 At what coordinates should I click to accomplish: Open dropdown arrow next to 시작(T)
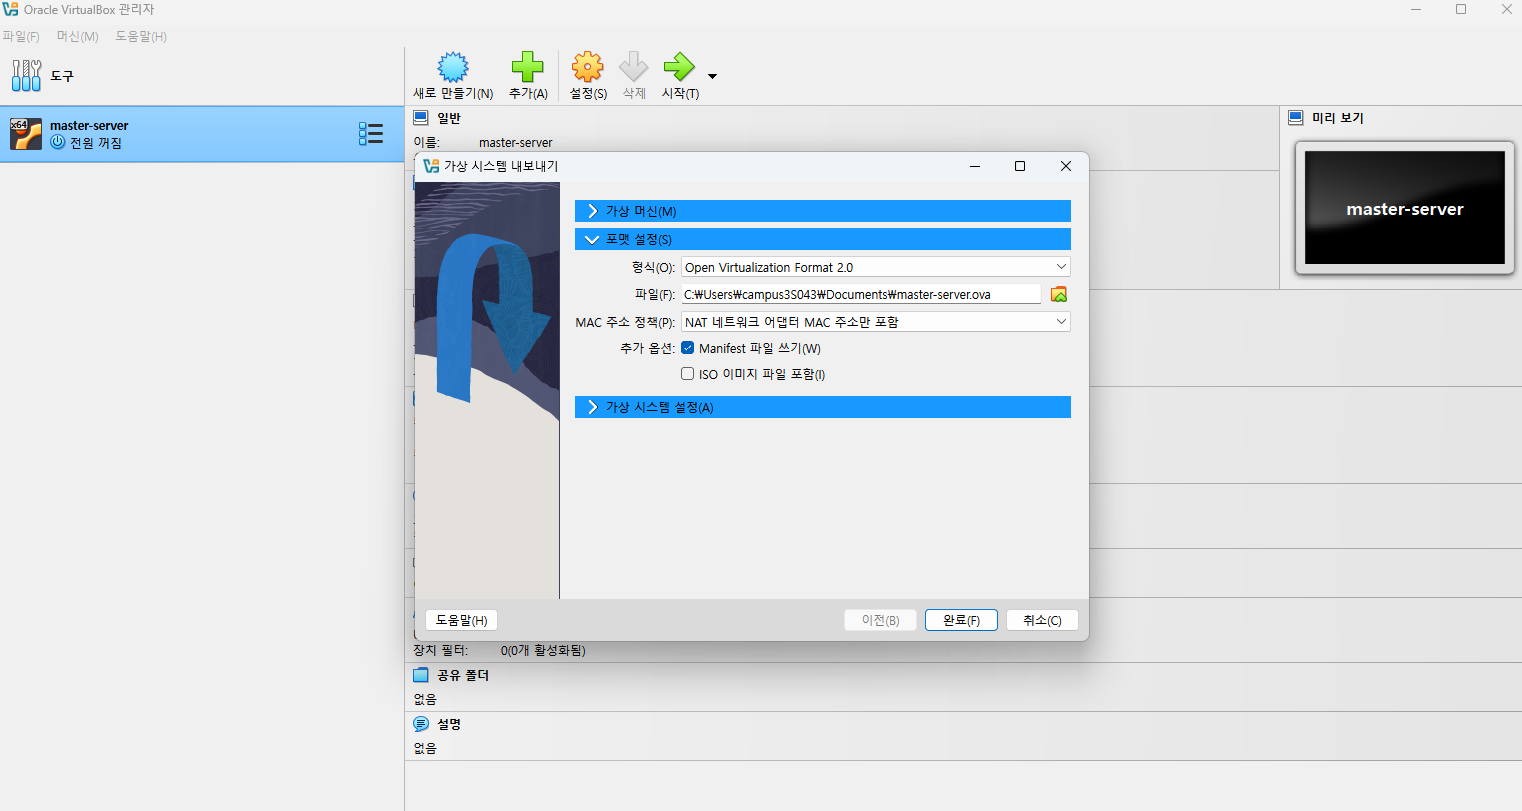click(x=712, y=76)
